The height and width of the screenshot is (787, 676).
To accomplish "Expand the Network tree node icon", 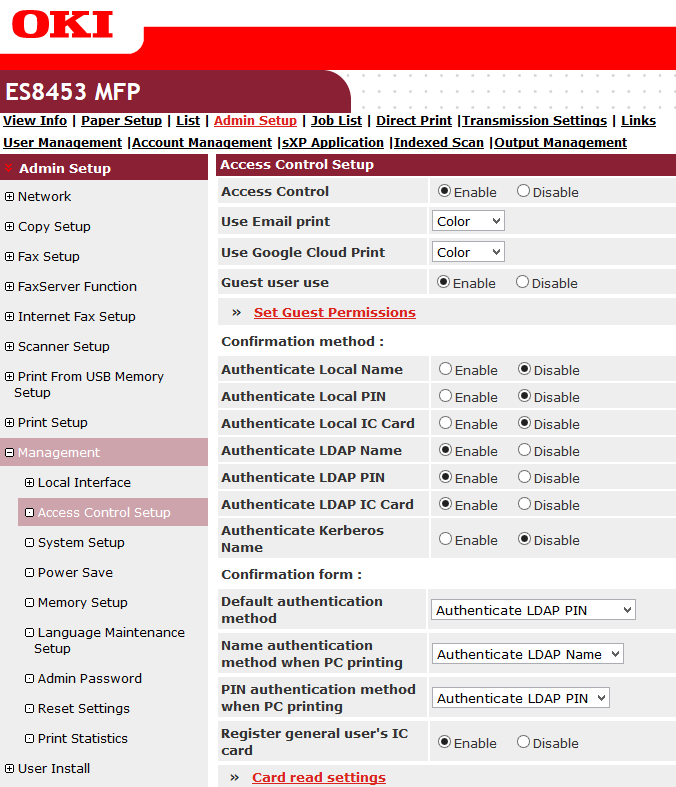I will (10, 197).
